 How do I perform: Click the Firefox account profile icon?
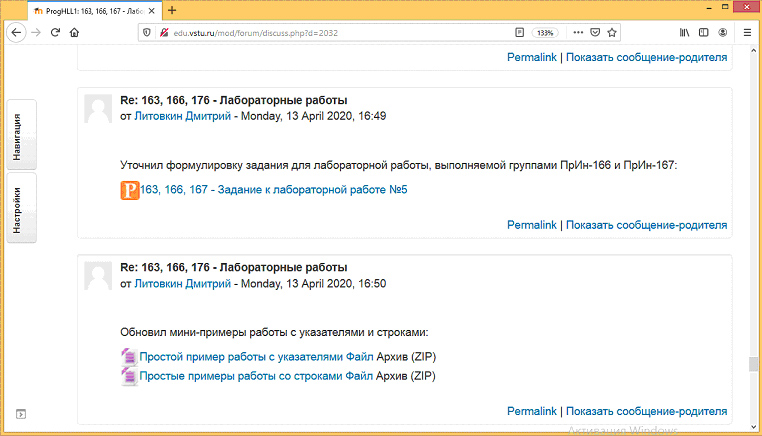[x=724, y=32]
